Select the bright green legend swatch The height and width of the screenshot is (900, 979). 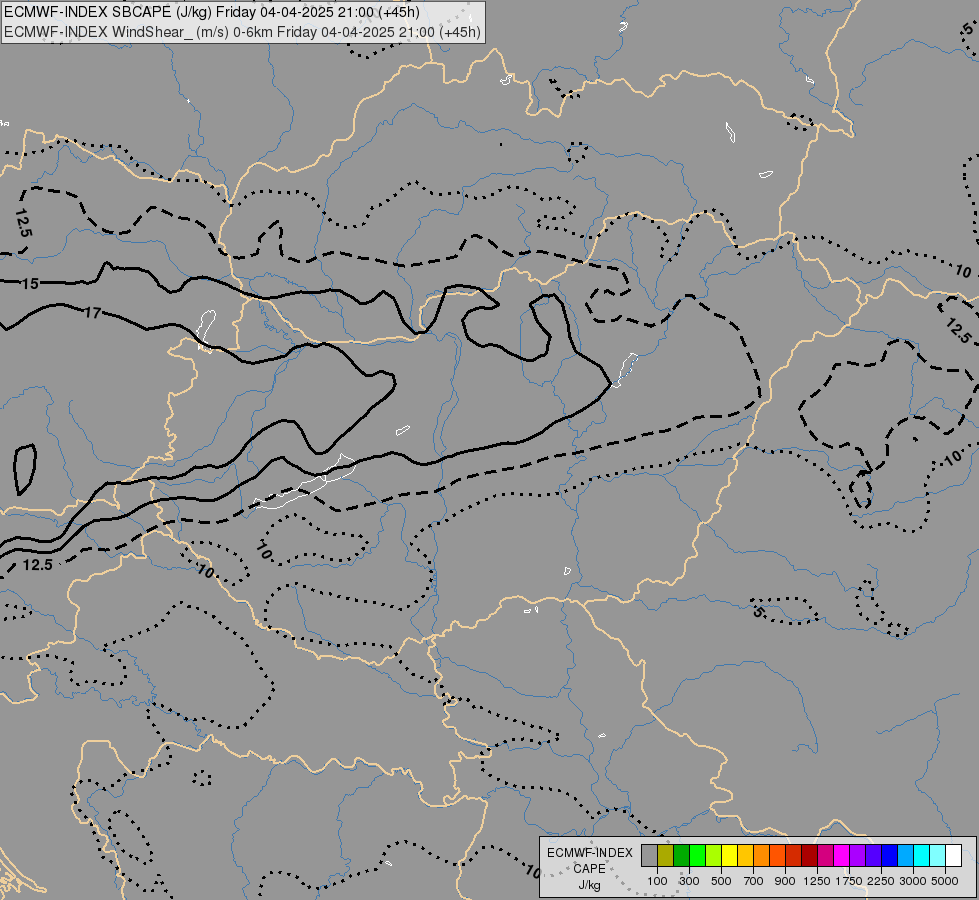coord(697,855)
